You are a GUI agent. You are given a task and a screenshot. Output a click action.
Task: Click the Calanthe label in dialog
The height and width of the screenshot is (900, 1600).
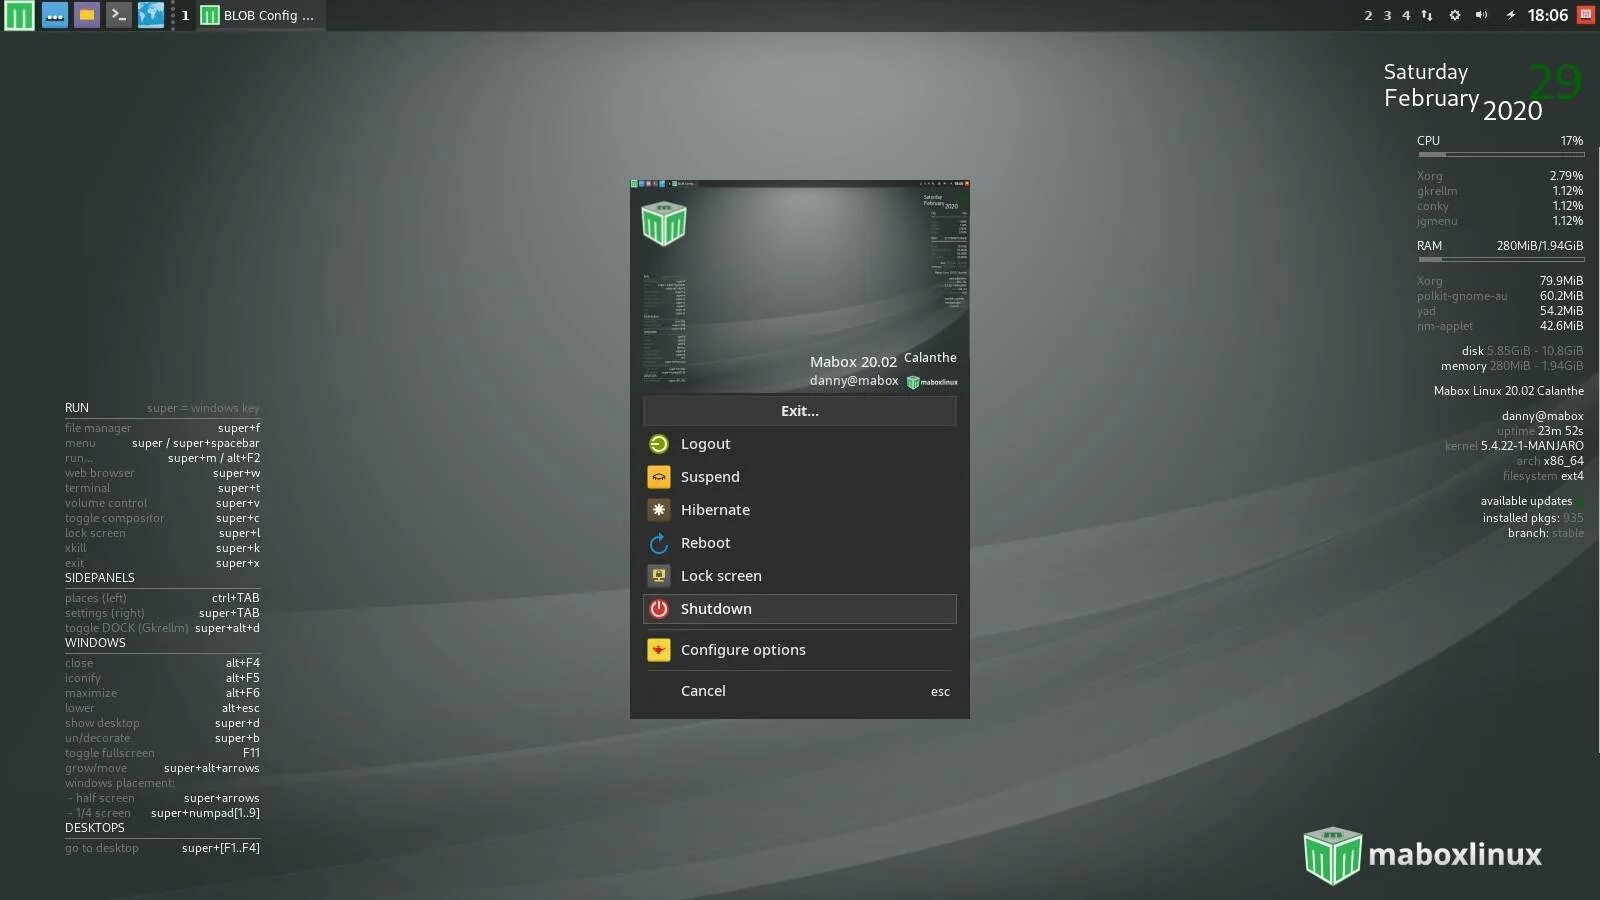click(930, 358)
